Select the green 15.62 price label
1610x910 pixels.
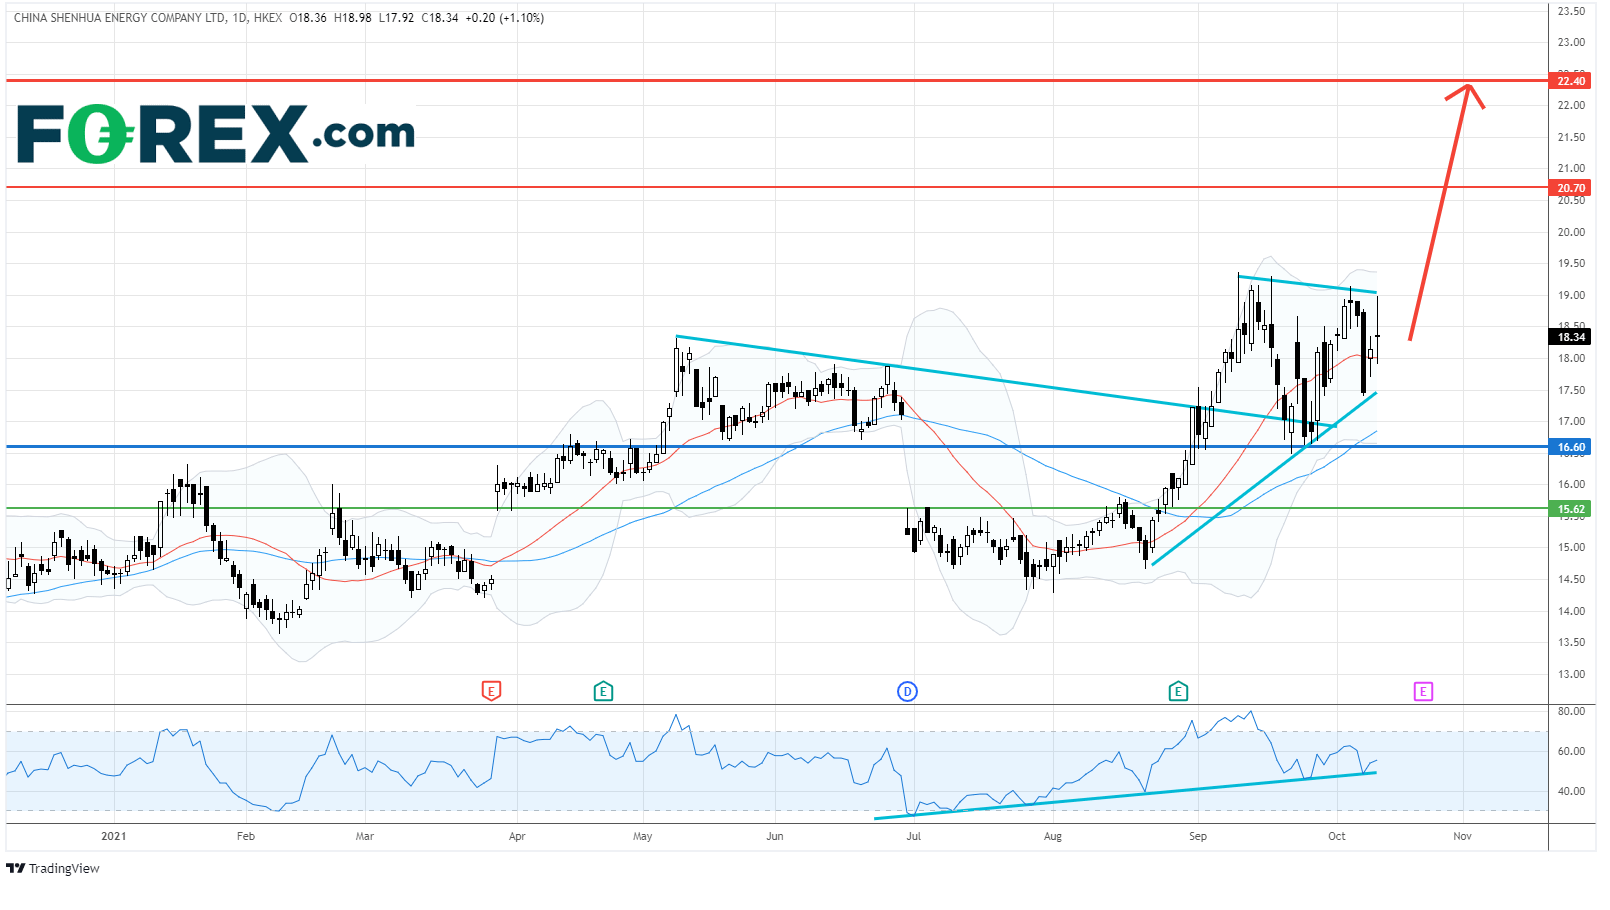1571,509
